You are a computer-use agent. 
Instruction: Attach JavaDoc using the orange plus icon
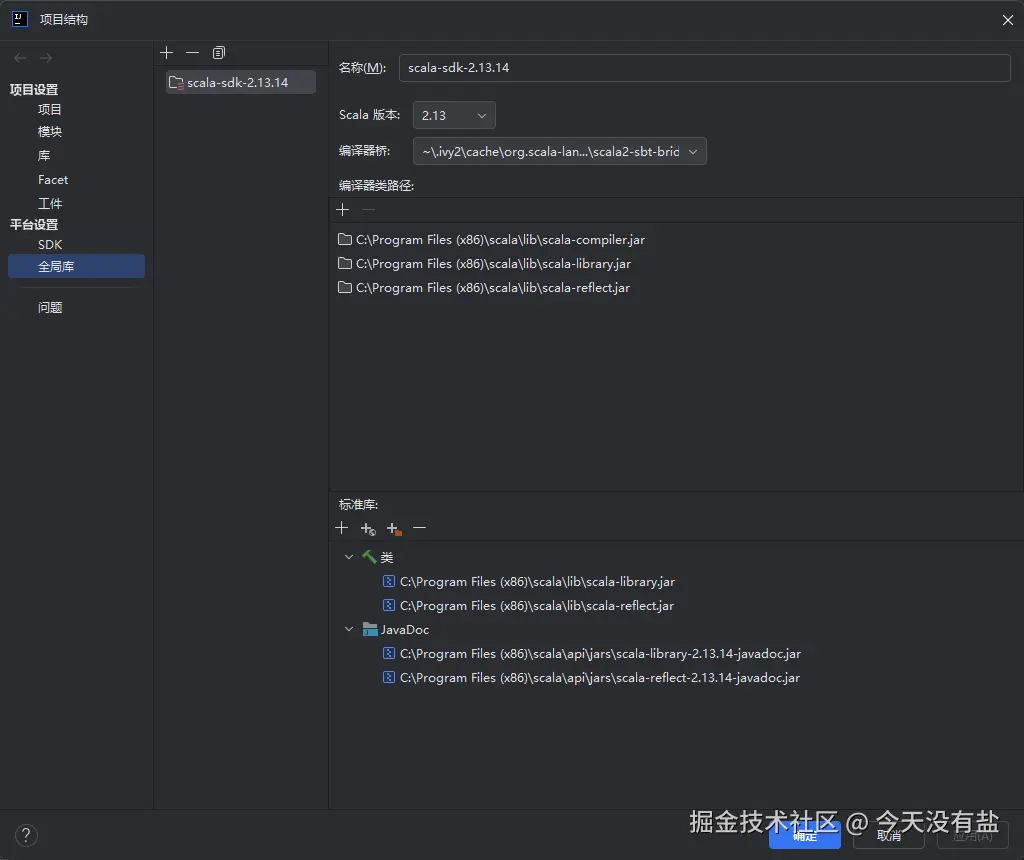coord(392,528)
